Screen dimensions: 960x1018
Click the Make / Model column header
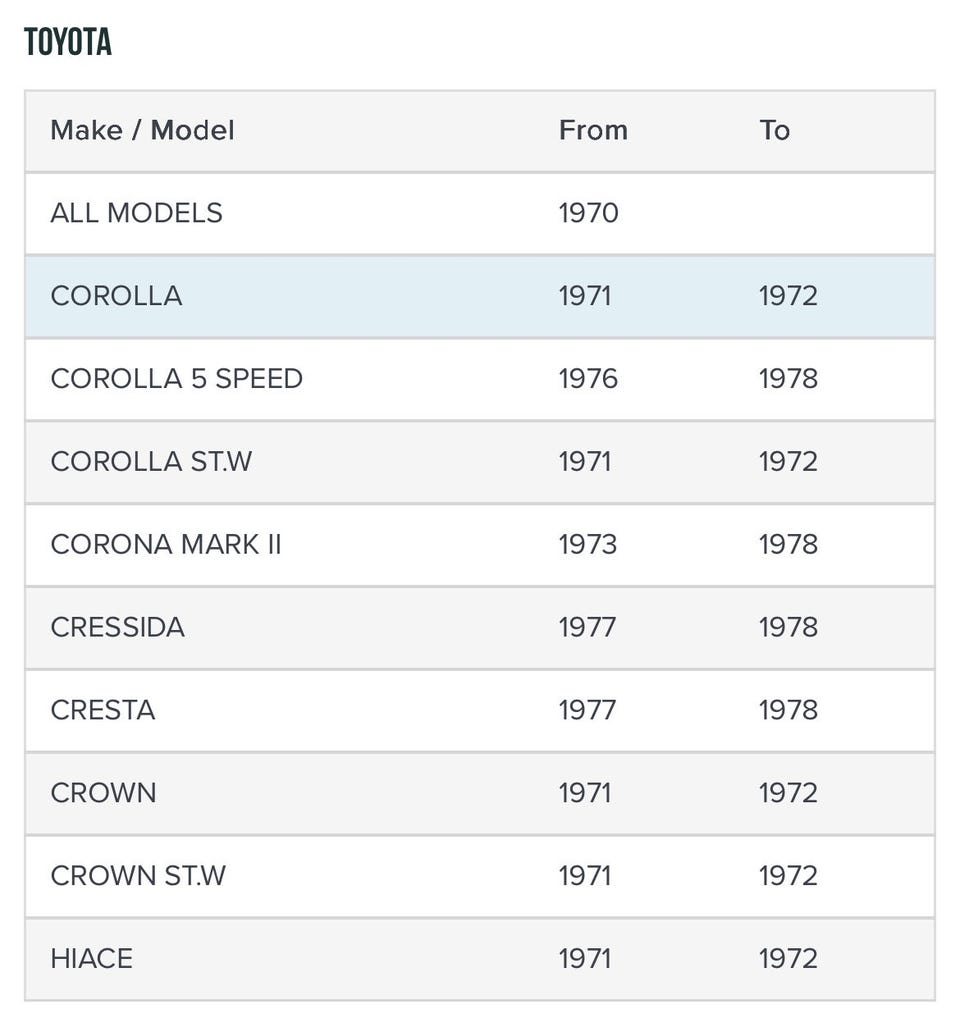142,130
